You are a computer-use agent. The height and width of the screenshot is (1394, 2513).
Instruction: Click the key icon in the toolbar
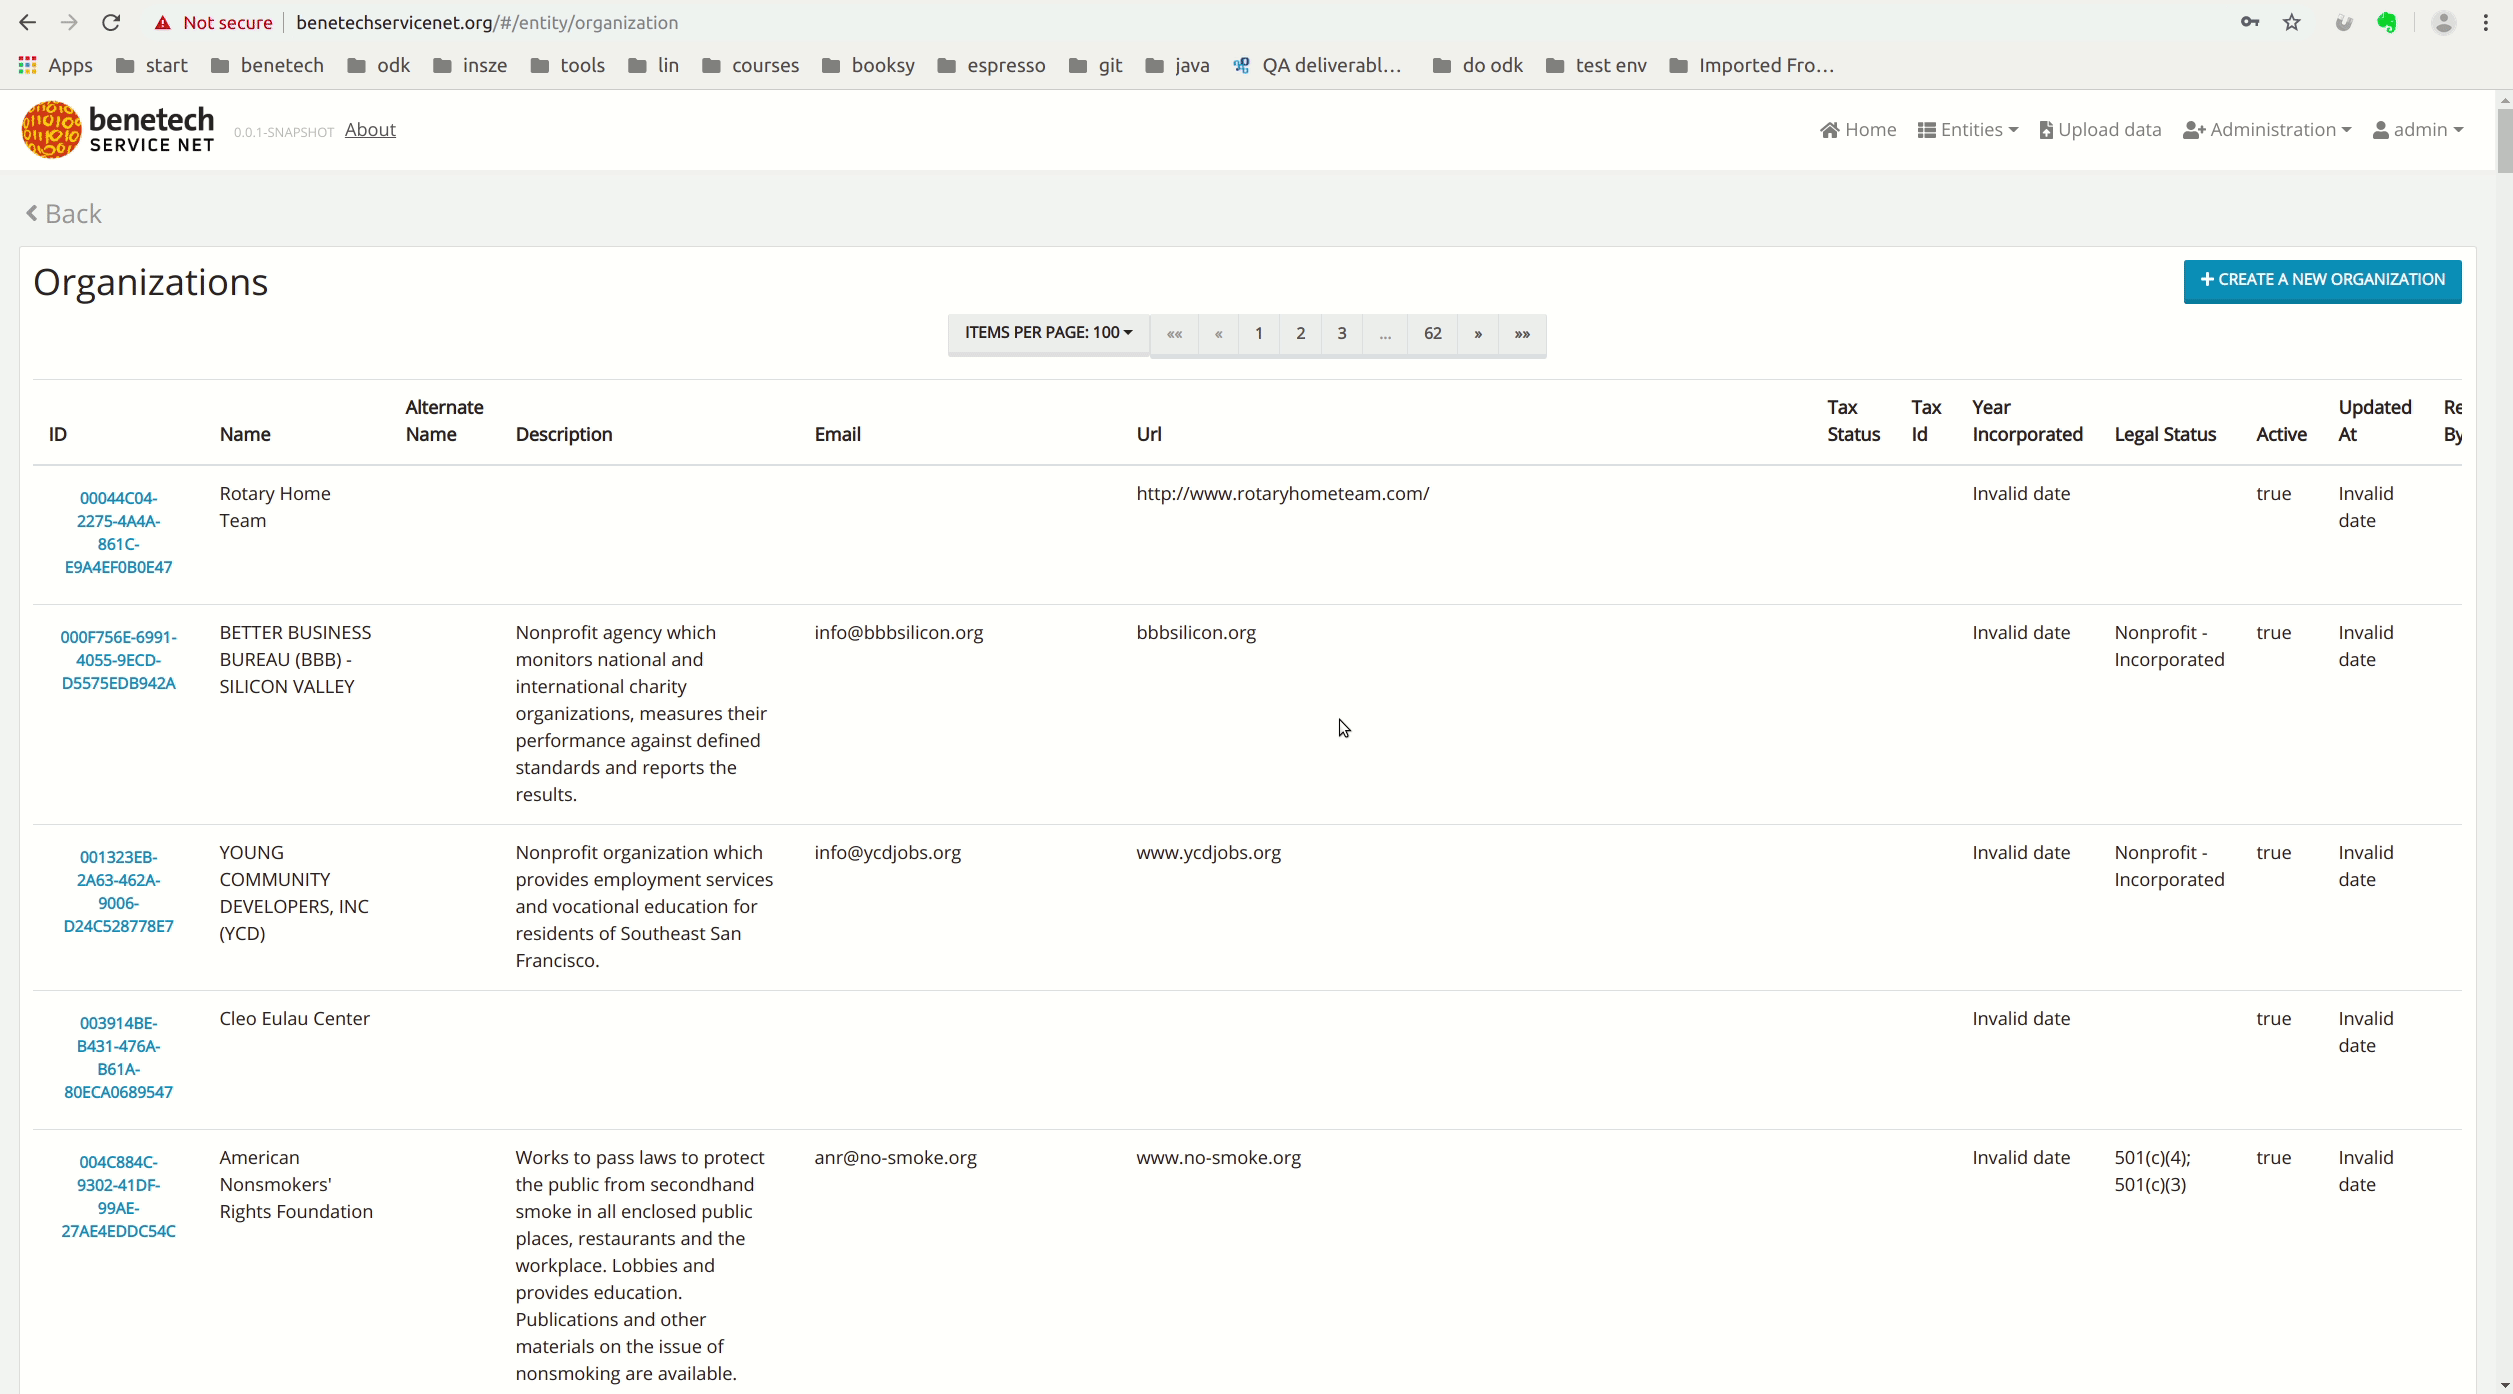(2249, 22)
